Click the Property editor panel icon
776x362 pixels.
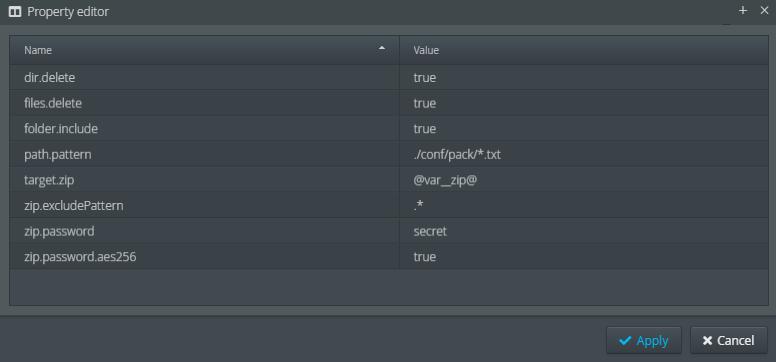click(15, 12)
